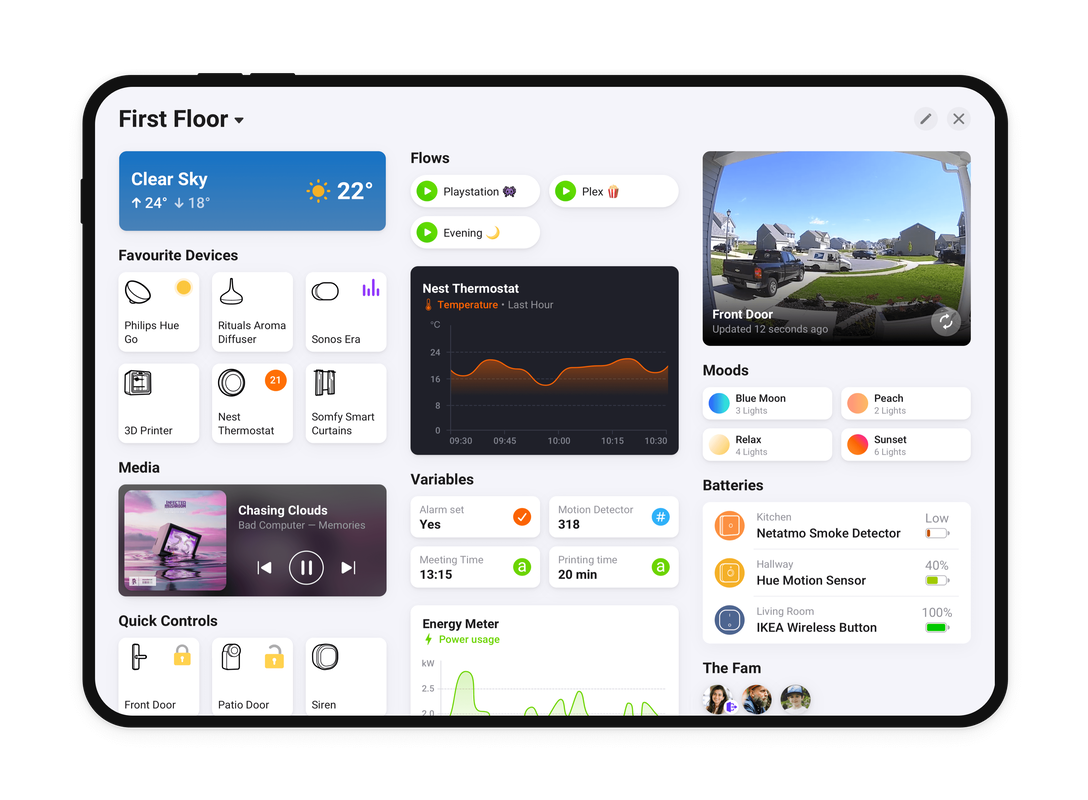1088x800 pixels.
Task: Select the bearded man's avatar in The Fam
Action: click(x=756, y=699)
